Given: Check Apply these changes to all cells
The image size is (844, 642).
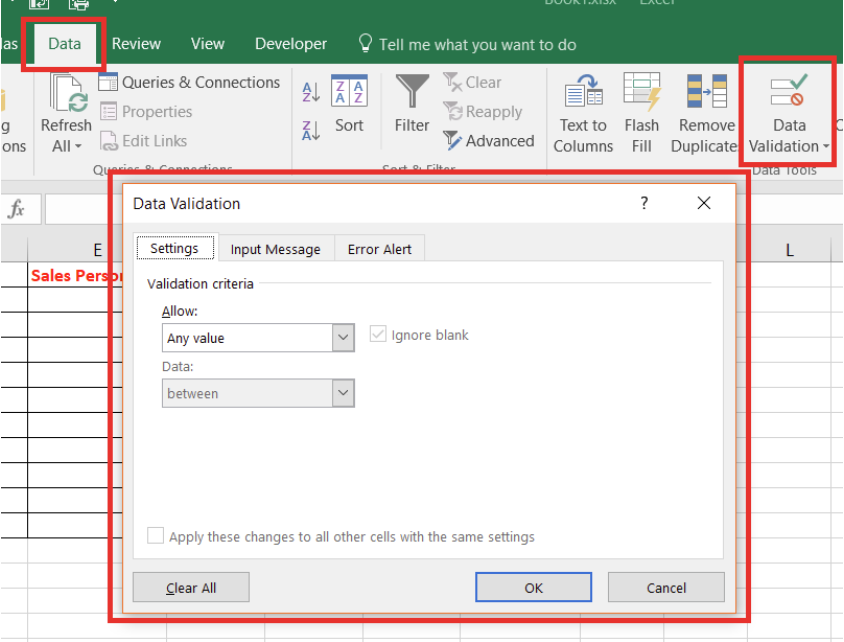Looking at the screenshot, I should click(x=156, y=537).
